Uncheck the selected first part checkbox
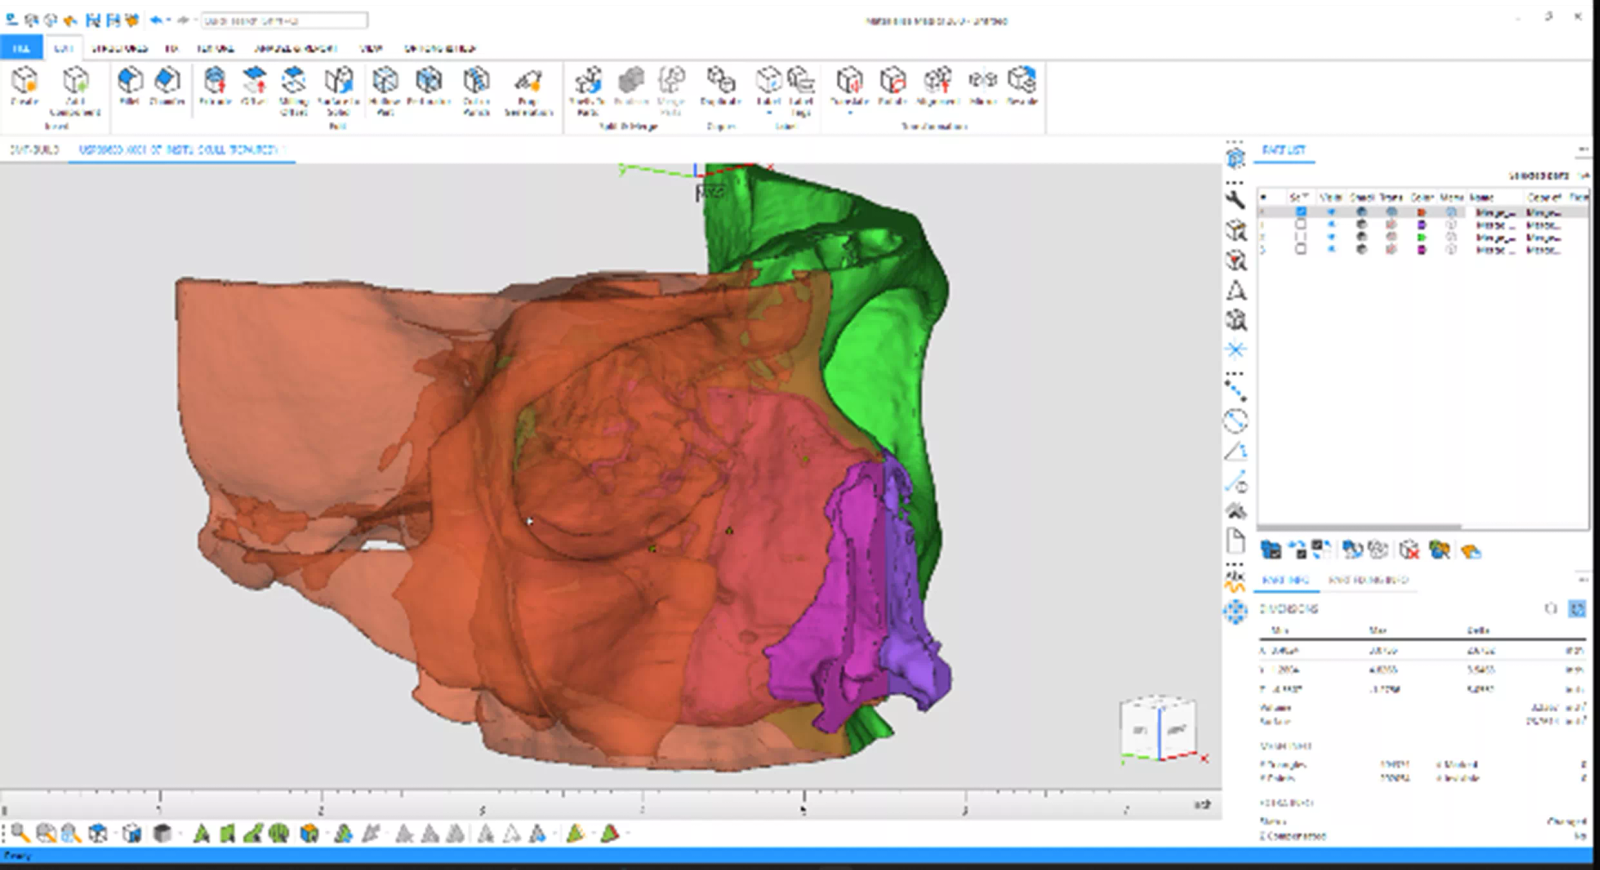 click(x=1300, y=212)
